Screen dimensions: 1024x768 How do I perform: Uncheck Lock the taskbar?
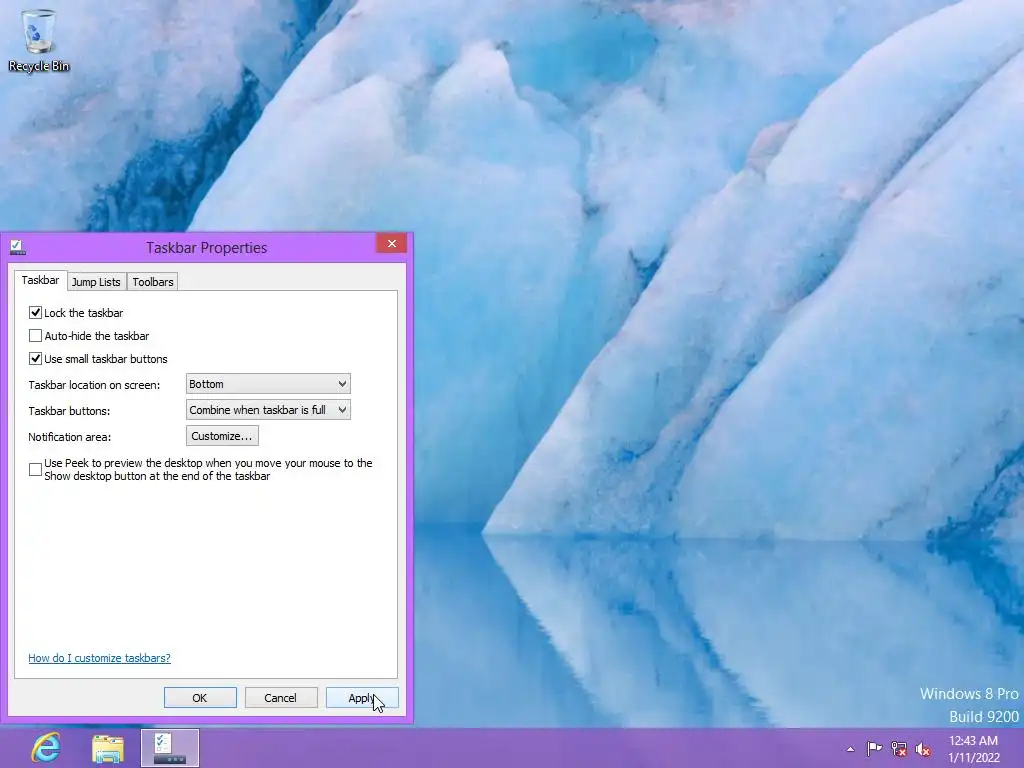click(x=35, y=313)
